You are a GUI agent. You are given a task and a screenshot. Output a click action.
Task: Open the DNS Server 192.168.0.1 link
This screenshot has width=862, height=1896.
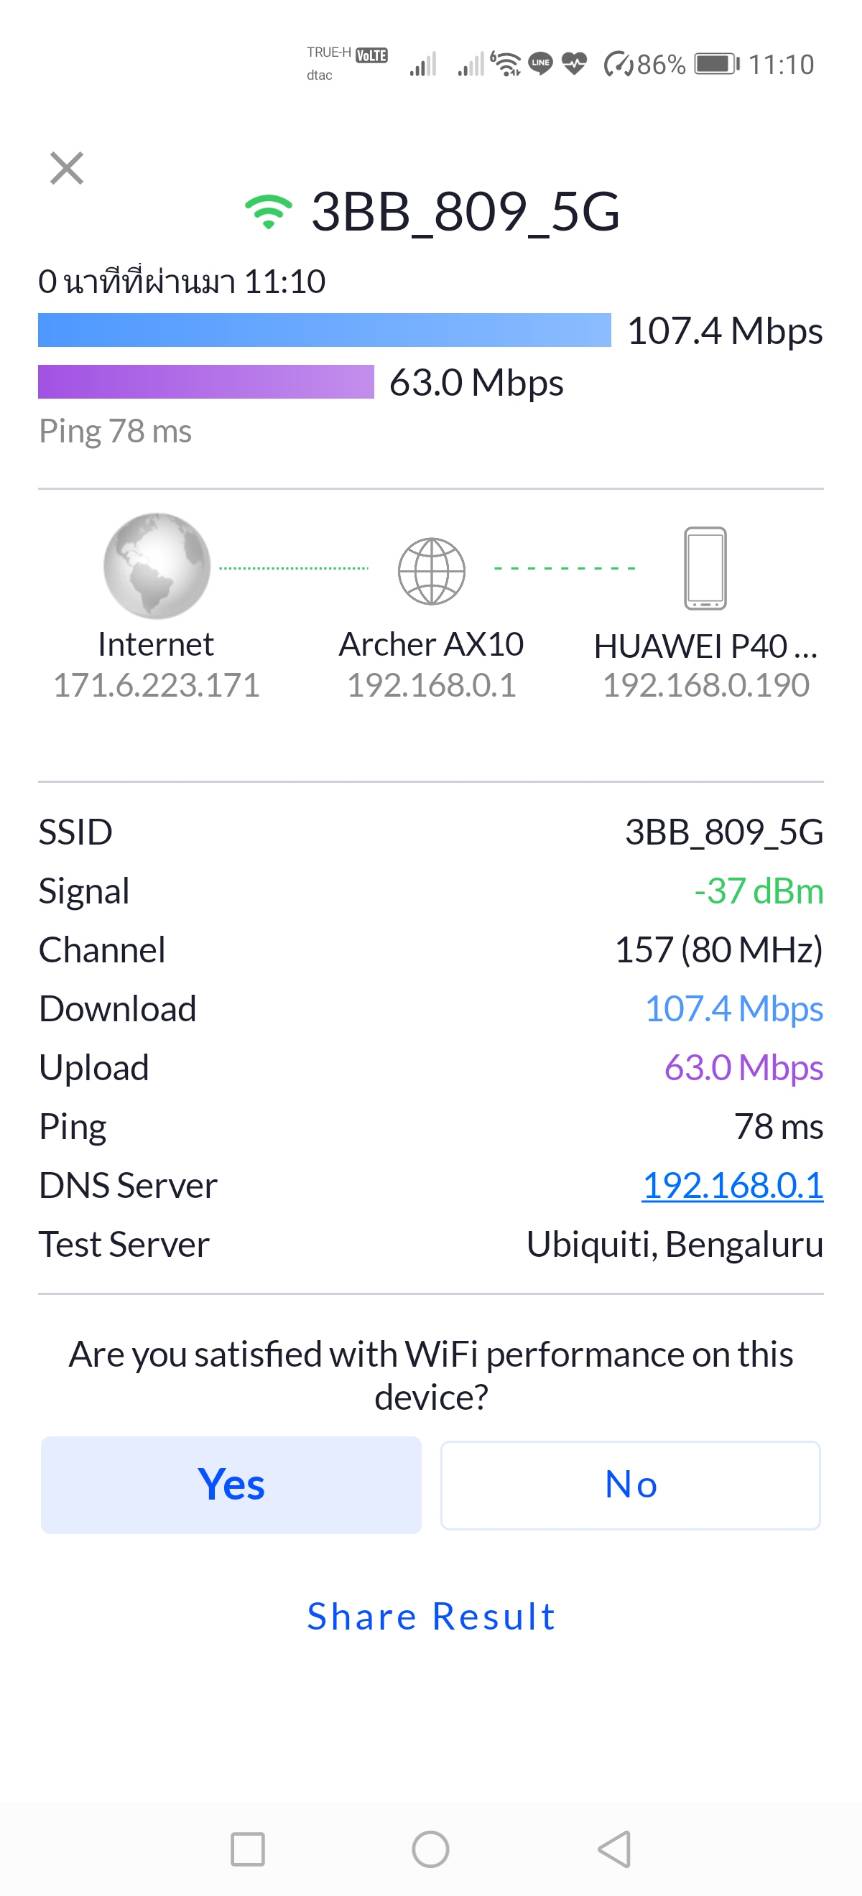pyautogui.click(x=732, y=1185)
